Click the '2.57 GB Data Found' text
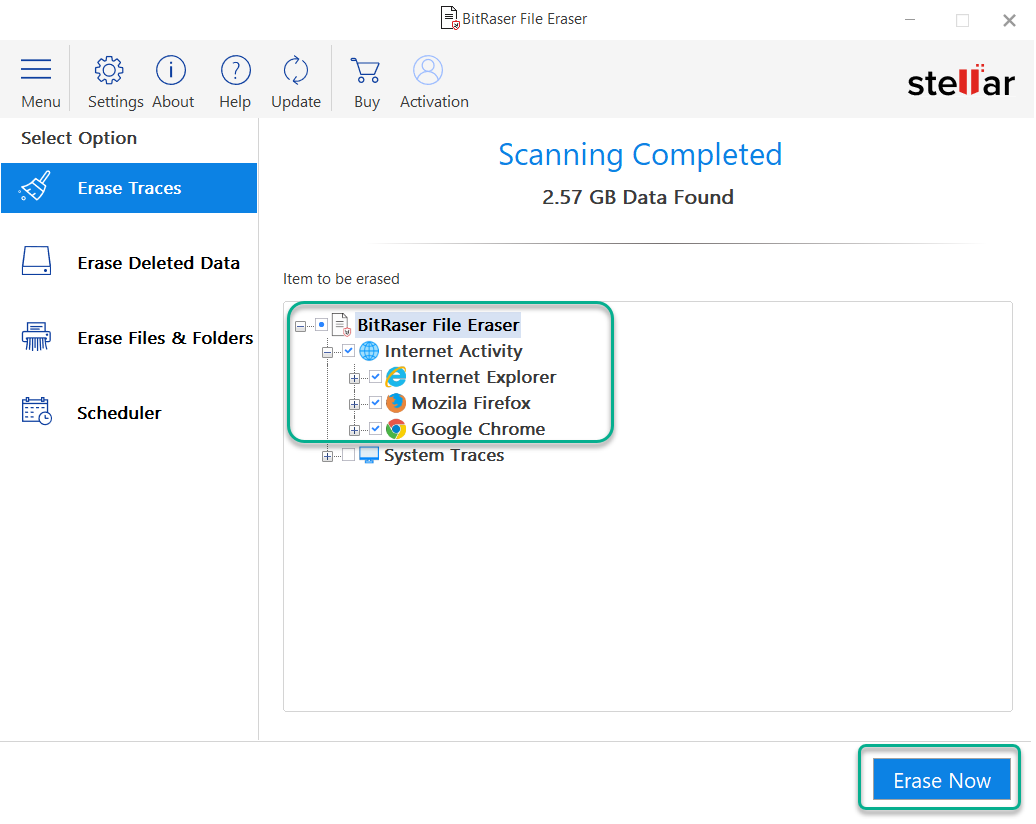The height and width of the screenshot is (824, 1036). [638, 197]
